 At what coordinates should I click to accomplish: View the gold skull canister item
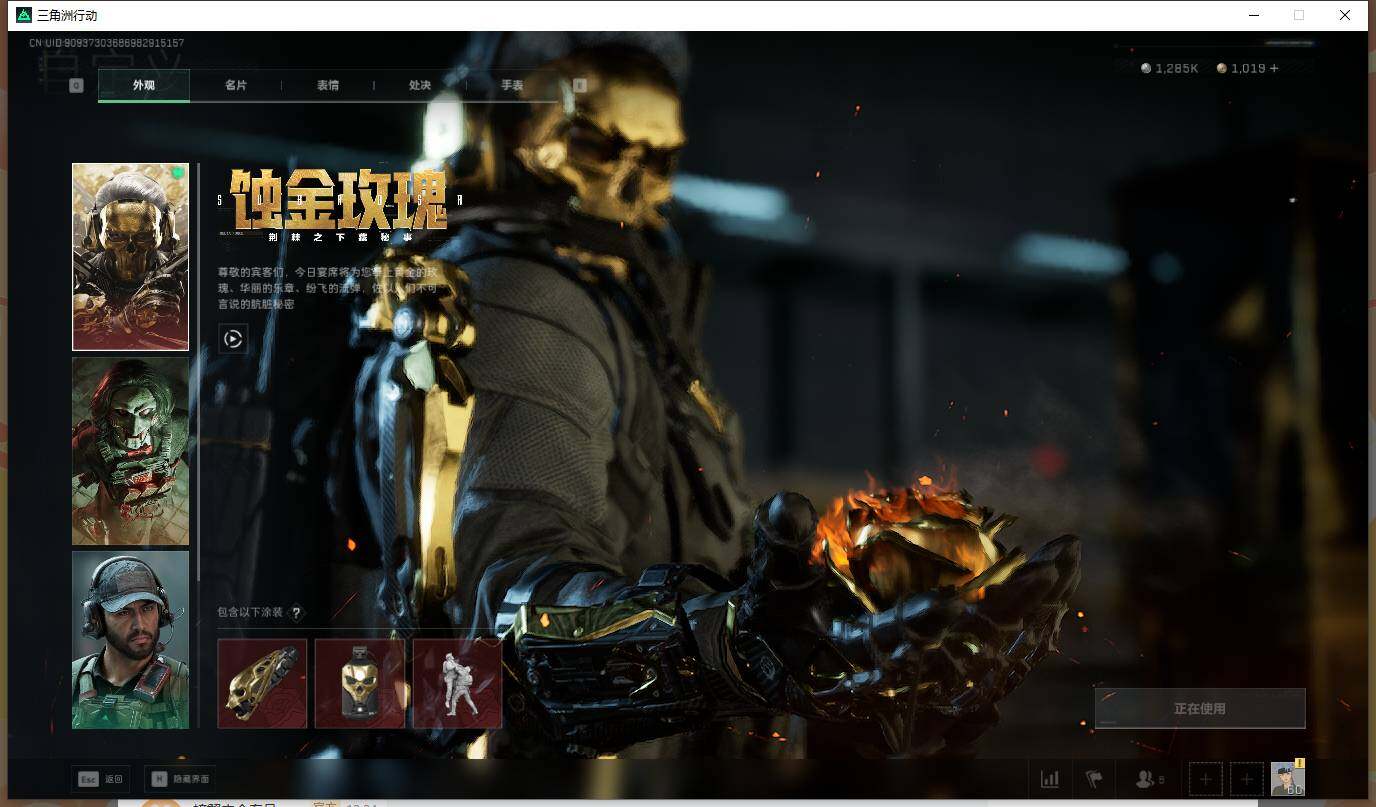tap(360, 684)
